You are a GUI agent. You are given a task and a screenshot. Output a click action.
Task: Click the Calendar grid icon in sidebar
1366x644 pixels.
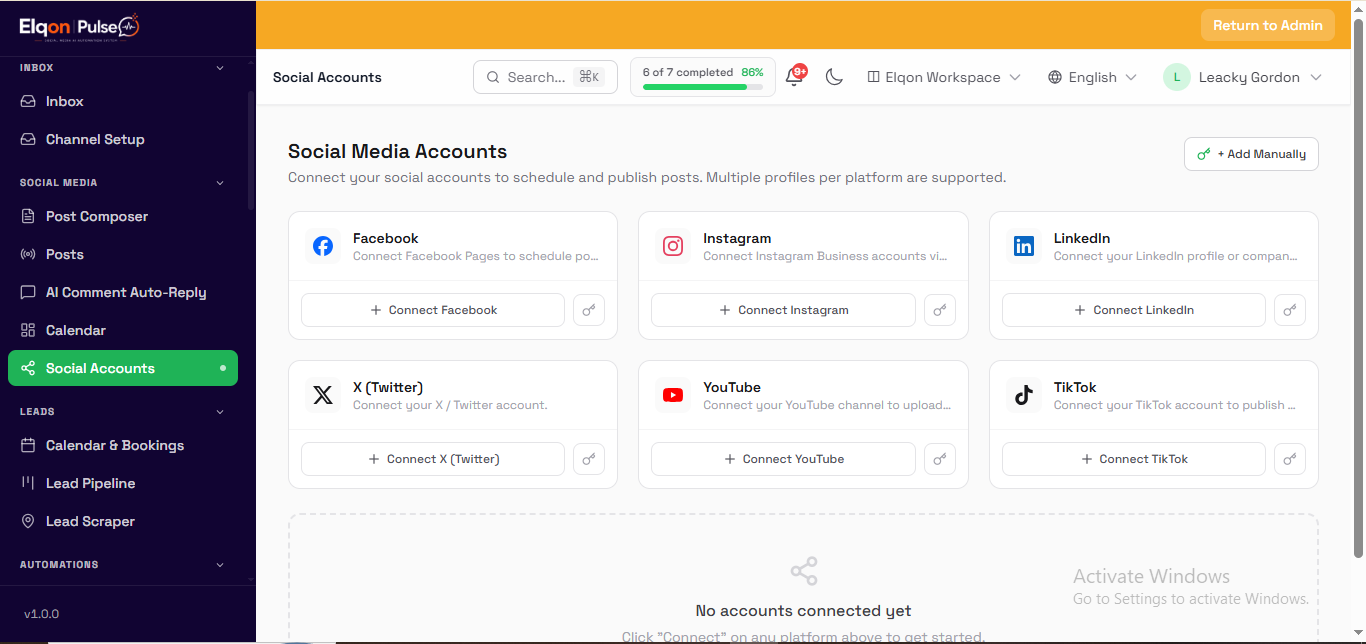coord(28,330)
